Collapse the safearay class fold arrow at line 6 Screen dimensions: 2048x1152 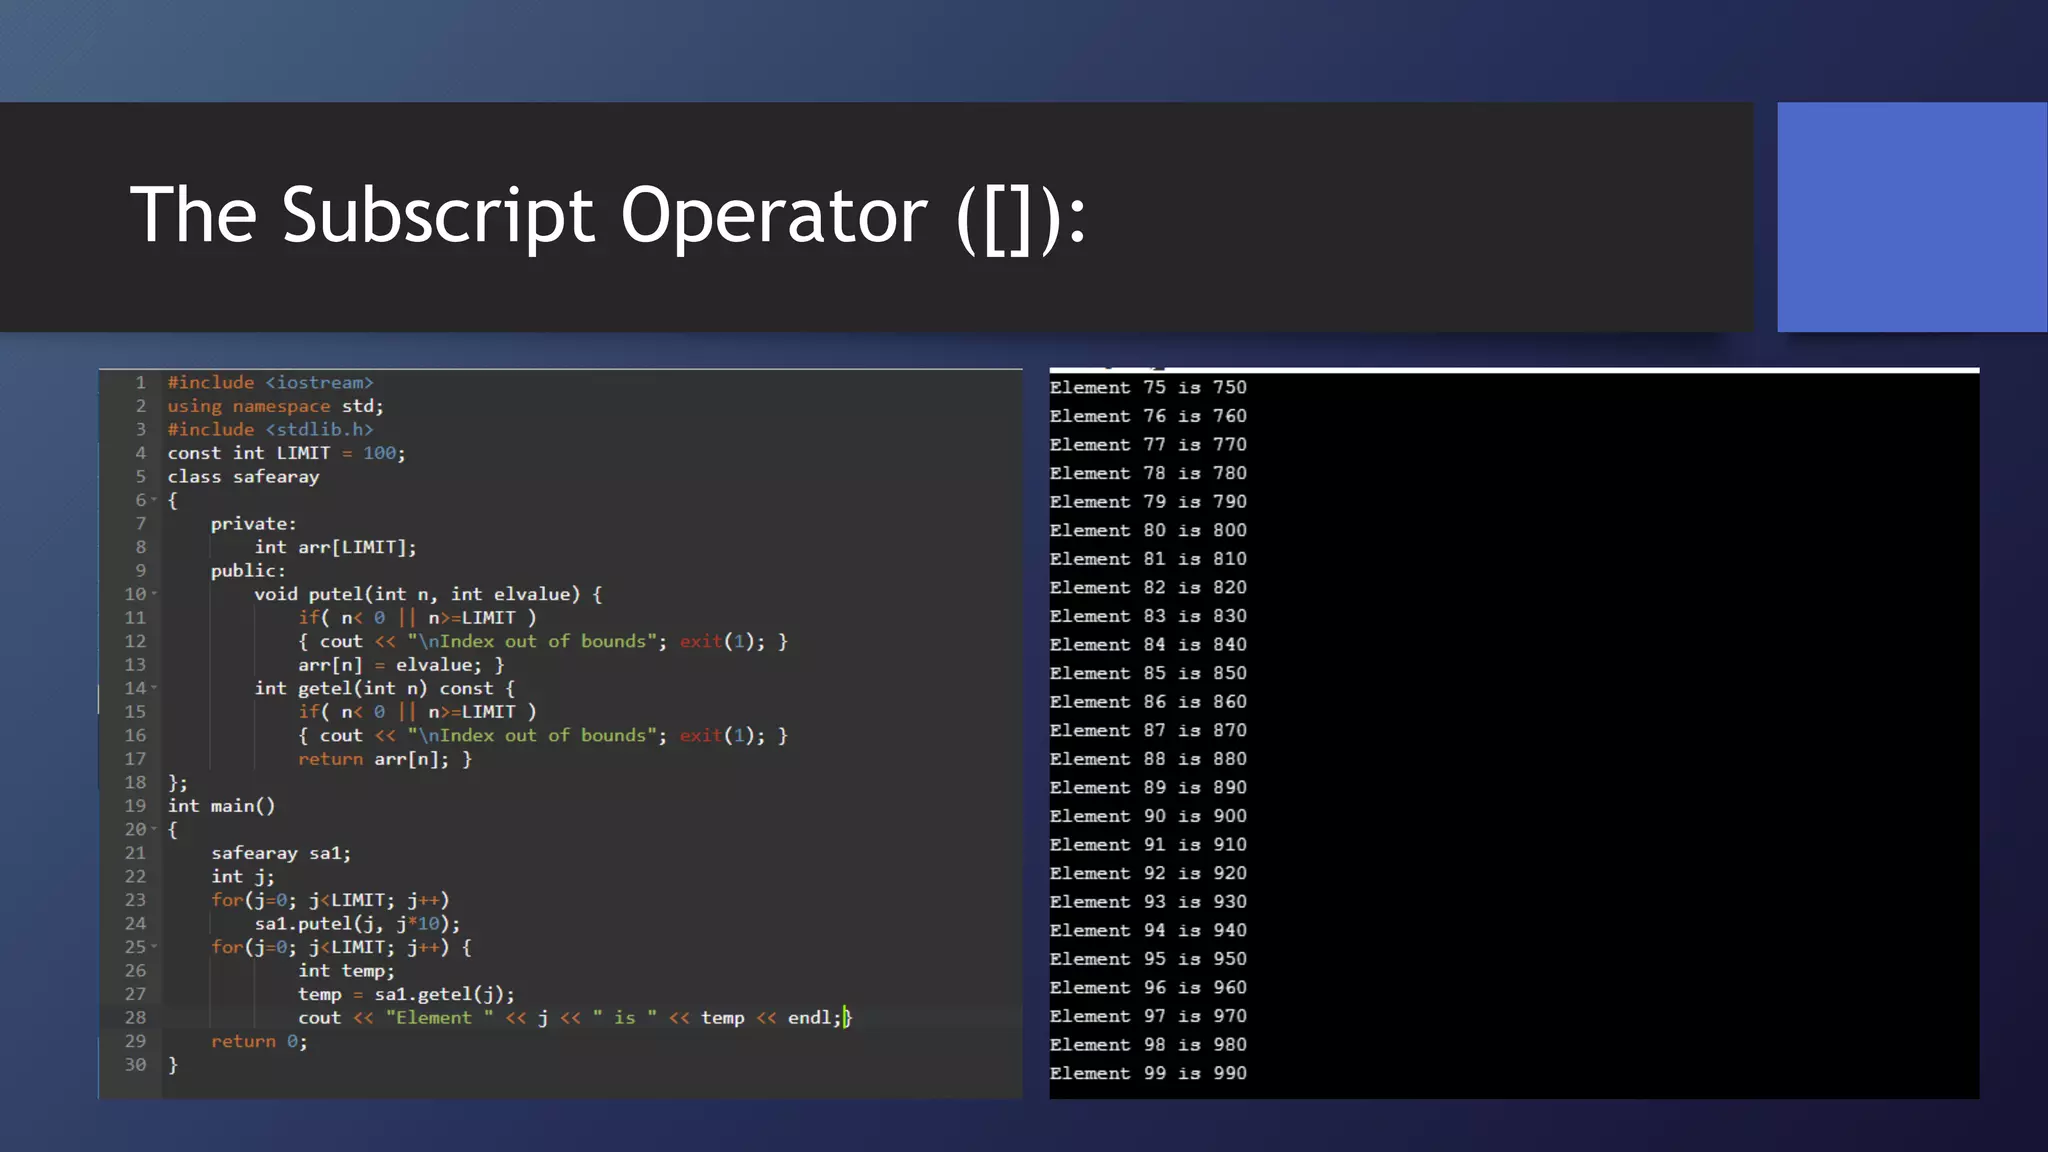tap(154, 500)
